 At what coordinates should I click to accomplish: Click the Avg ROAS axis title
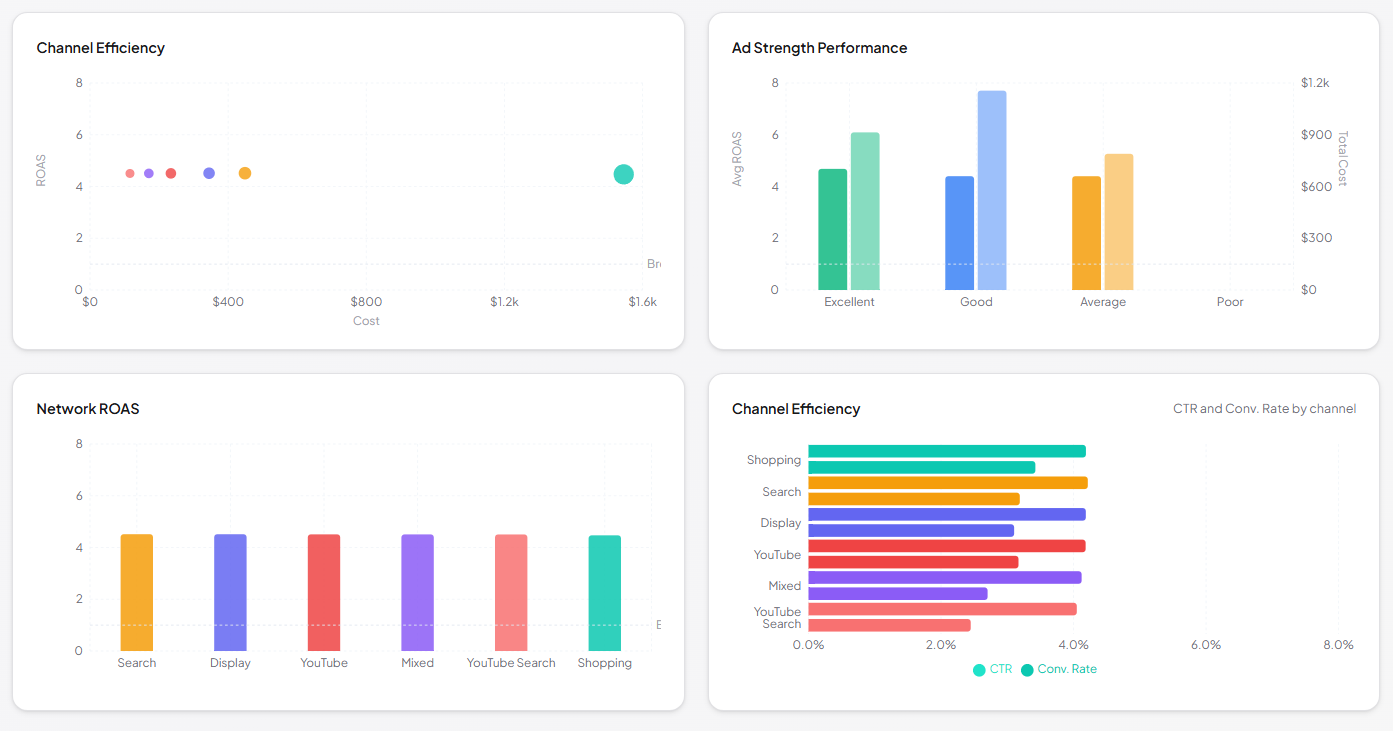click(x=737, y=159)
